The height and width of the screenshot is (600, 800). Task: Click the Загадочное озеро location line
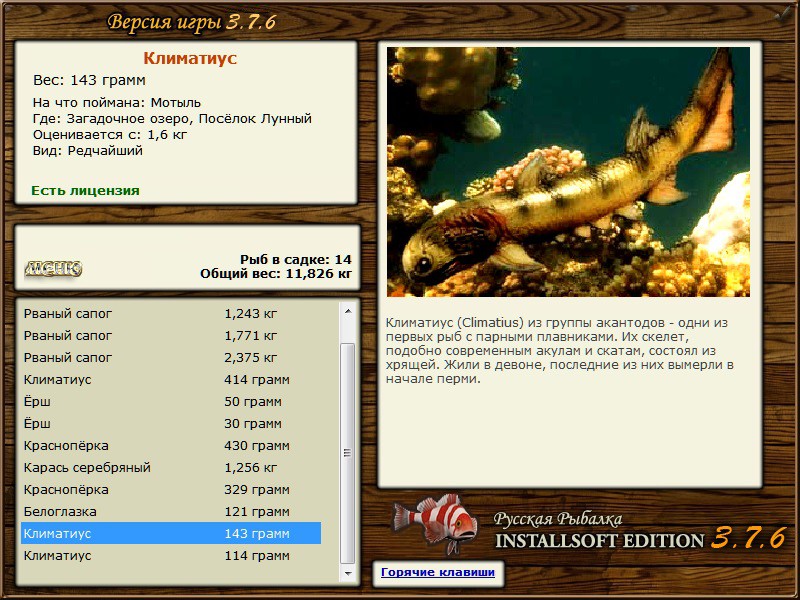coord(172,119)
